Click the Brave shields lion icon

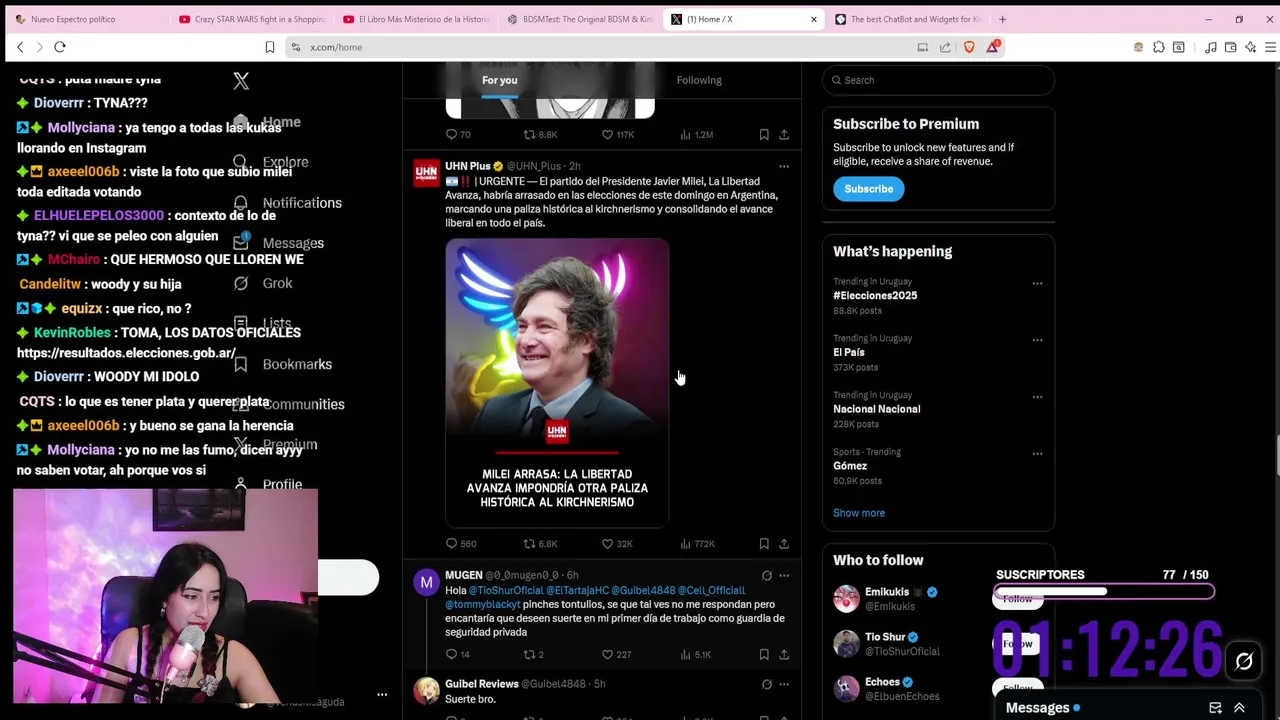point(969,47)
